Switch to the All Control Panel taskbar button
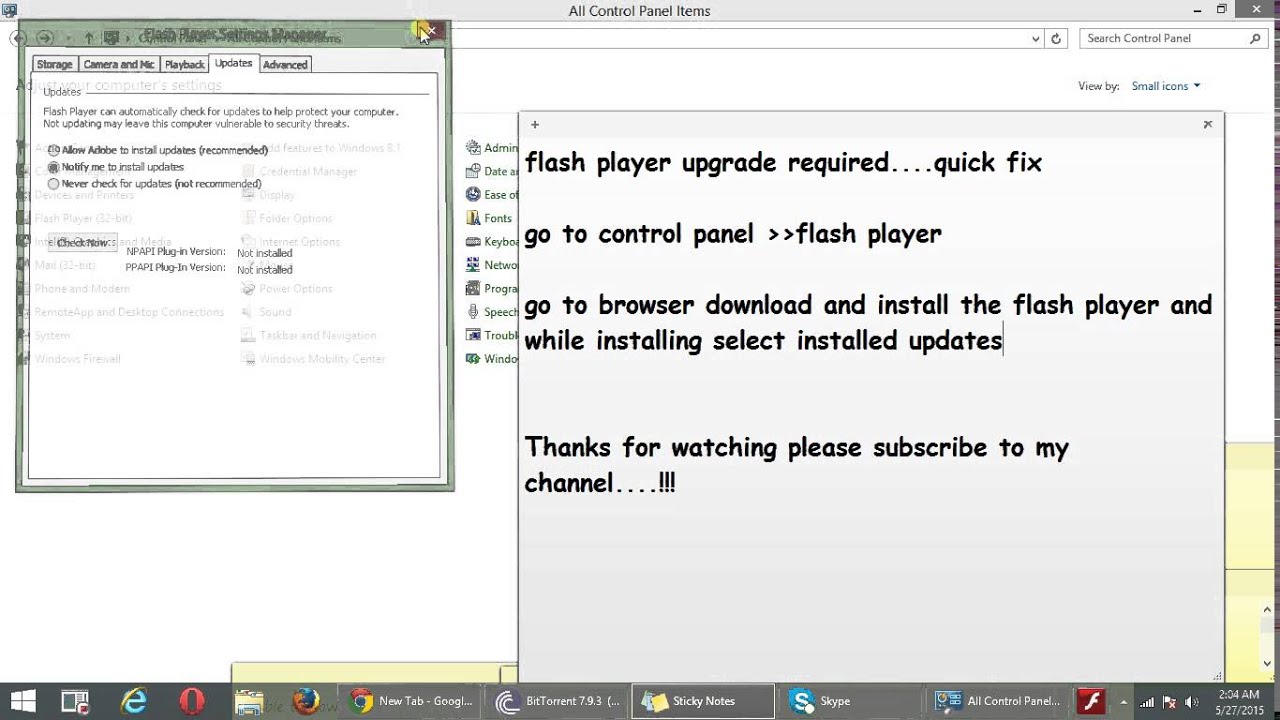 point(999,701)
